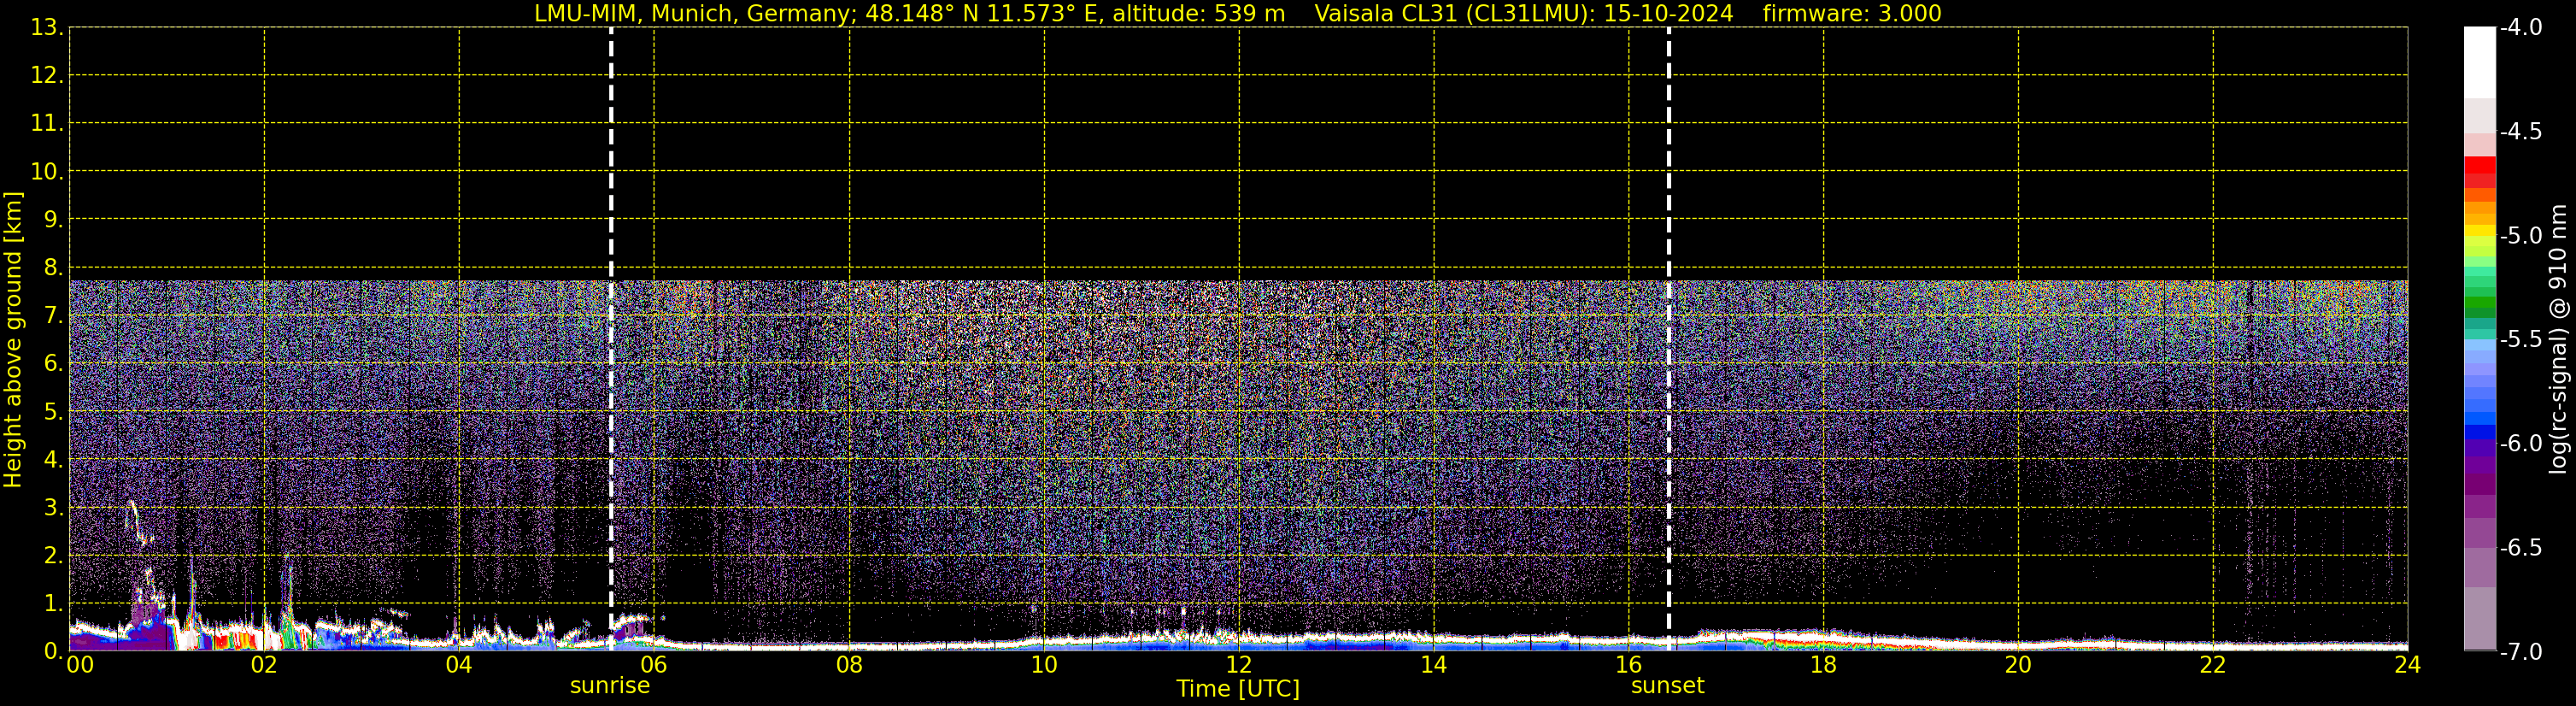Image resolution: width=2576 pixels, height=706 pixels.
Task: Click the '3.' height axis tick label
Action: (x=53, y=507)
